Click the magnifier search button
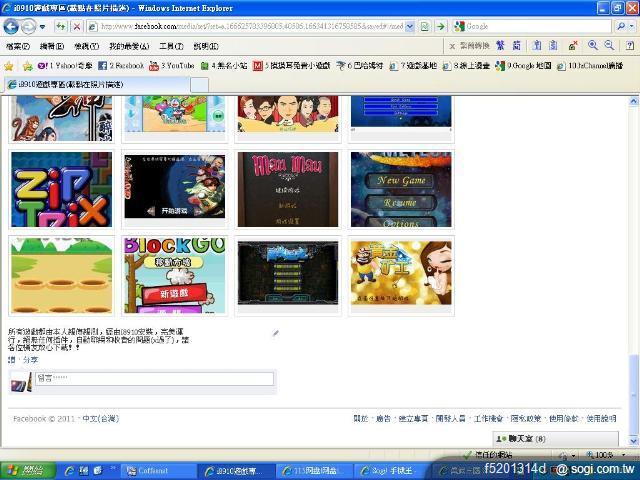 point(620,27)
